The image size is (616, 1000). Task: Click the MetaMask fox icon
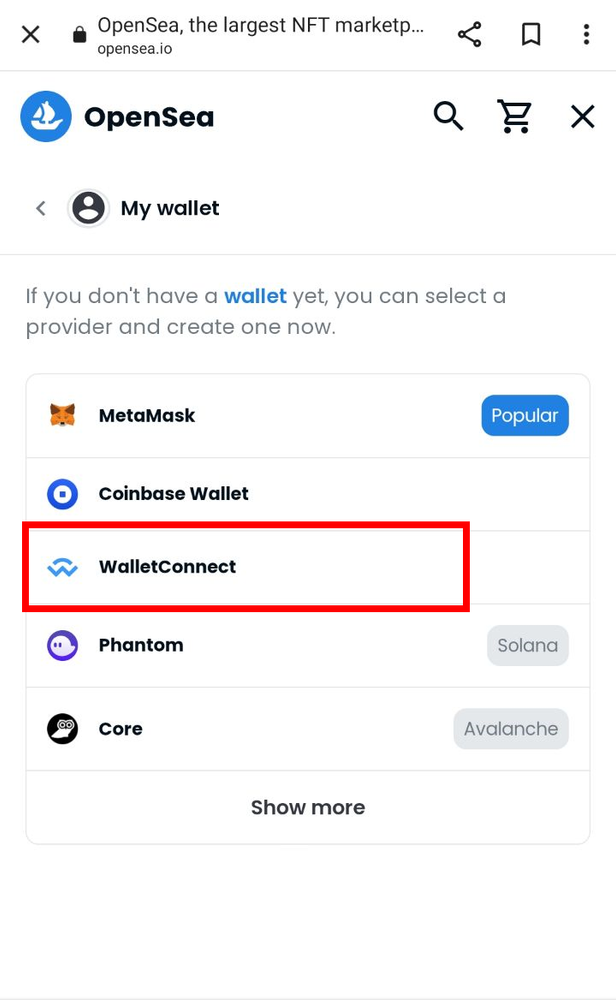click(x=62, y=415)
